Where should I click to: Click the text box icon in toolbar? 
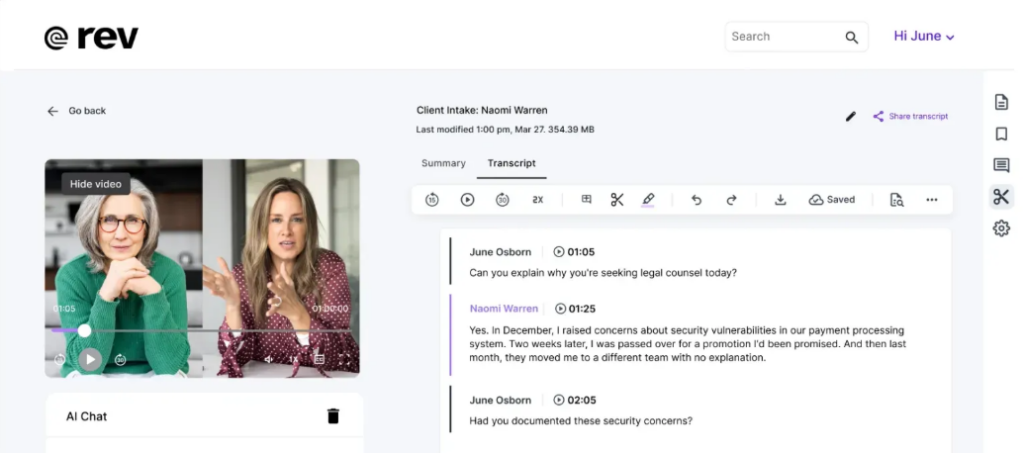pos(586,199)
